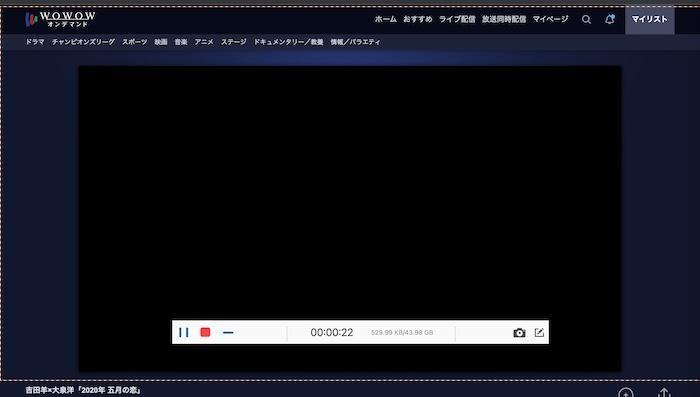Open おすすめ page

pyautogui.click(x=418, y=19)
